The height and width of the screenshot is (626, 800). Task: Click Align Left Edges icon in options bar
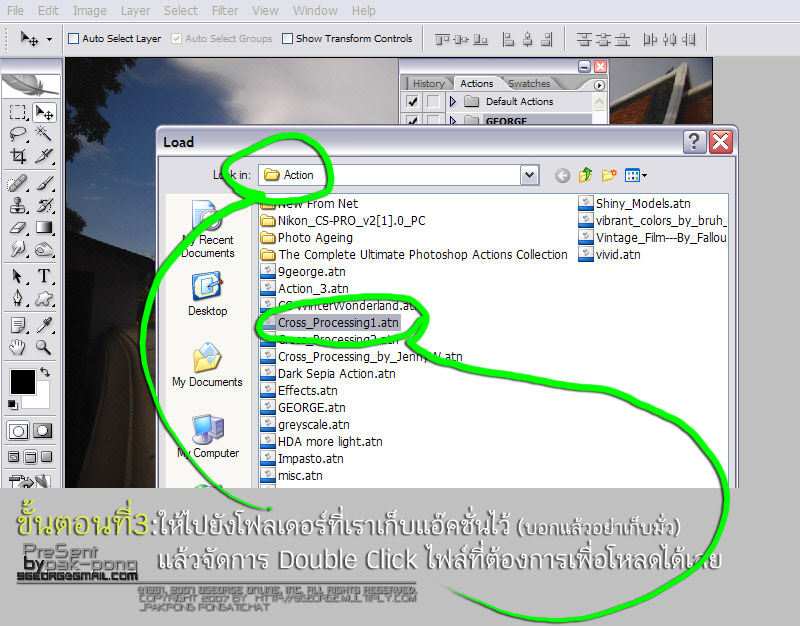(x=508, y=39)
